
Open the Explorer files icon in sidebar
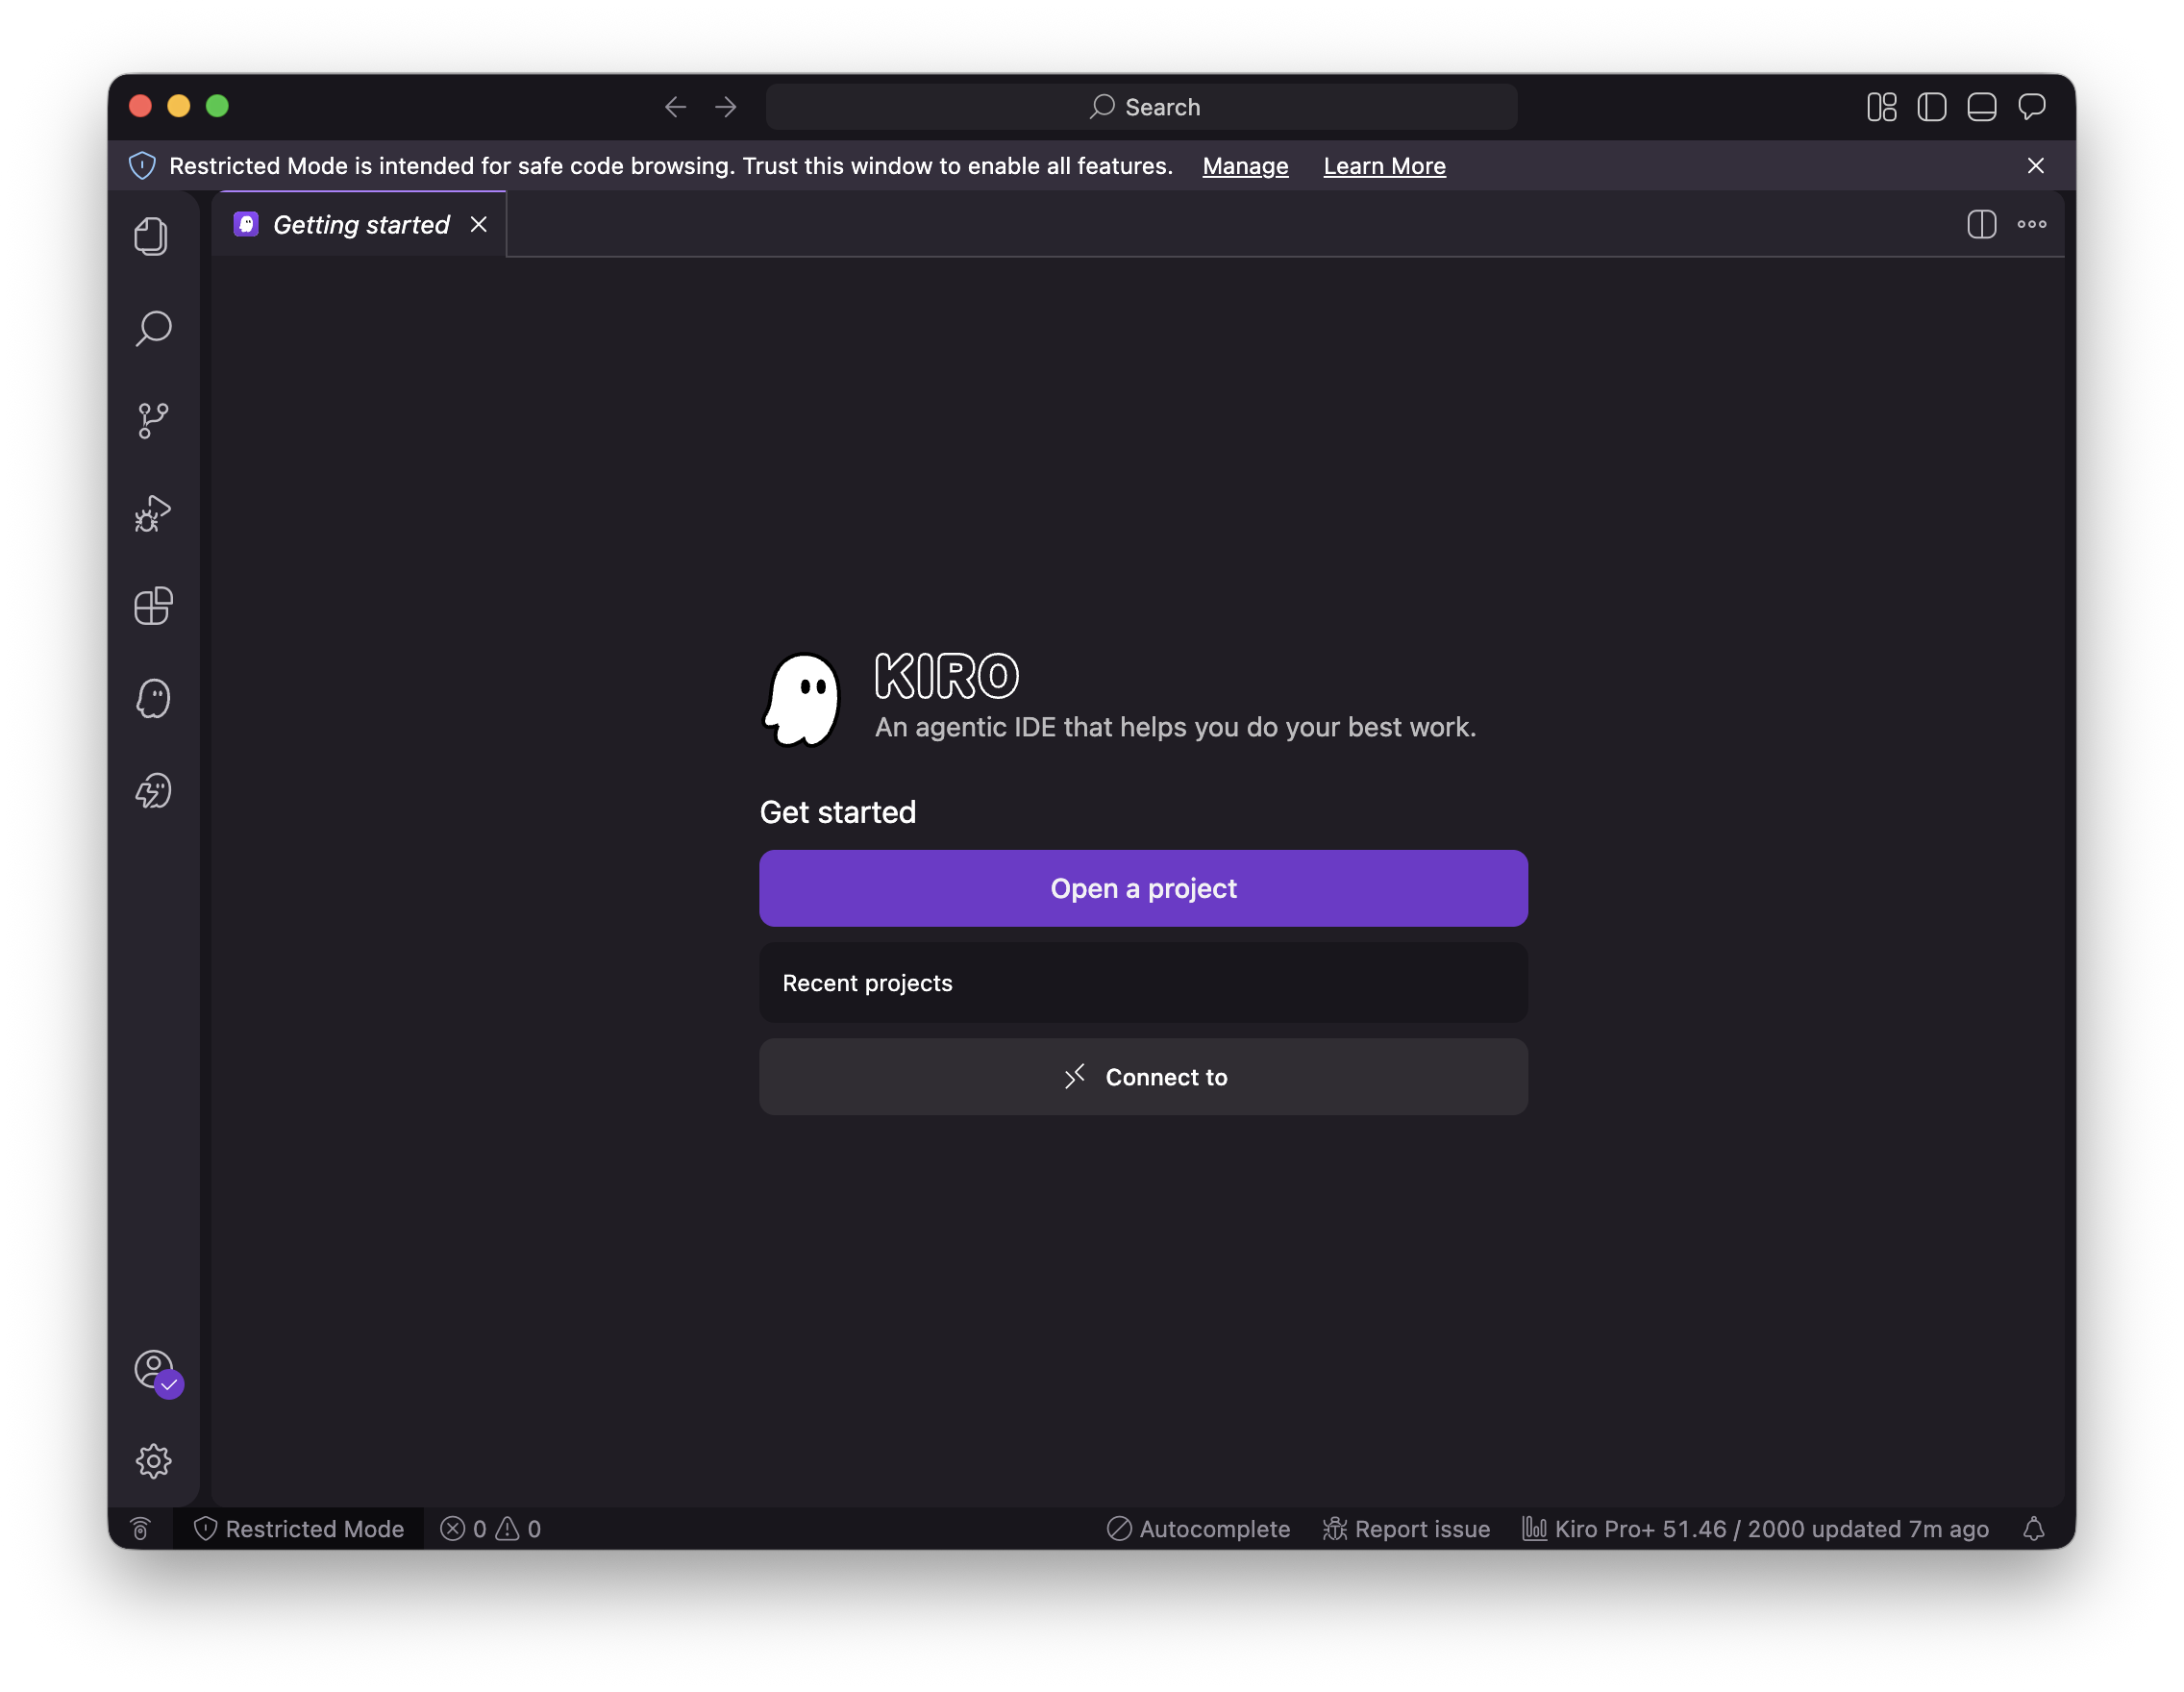(152, 236)
